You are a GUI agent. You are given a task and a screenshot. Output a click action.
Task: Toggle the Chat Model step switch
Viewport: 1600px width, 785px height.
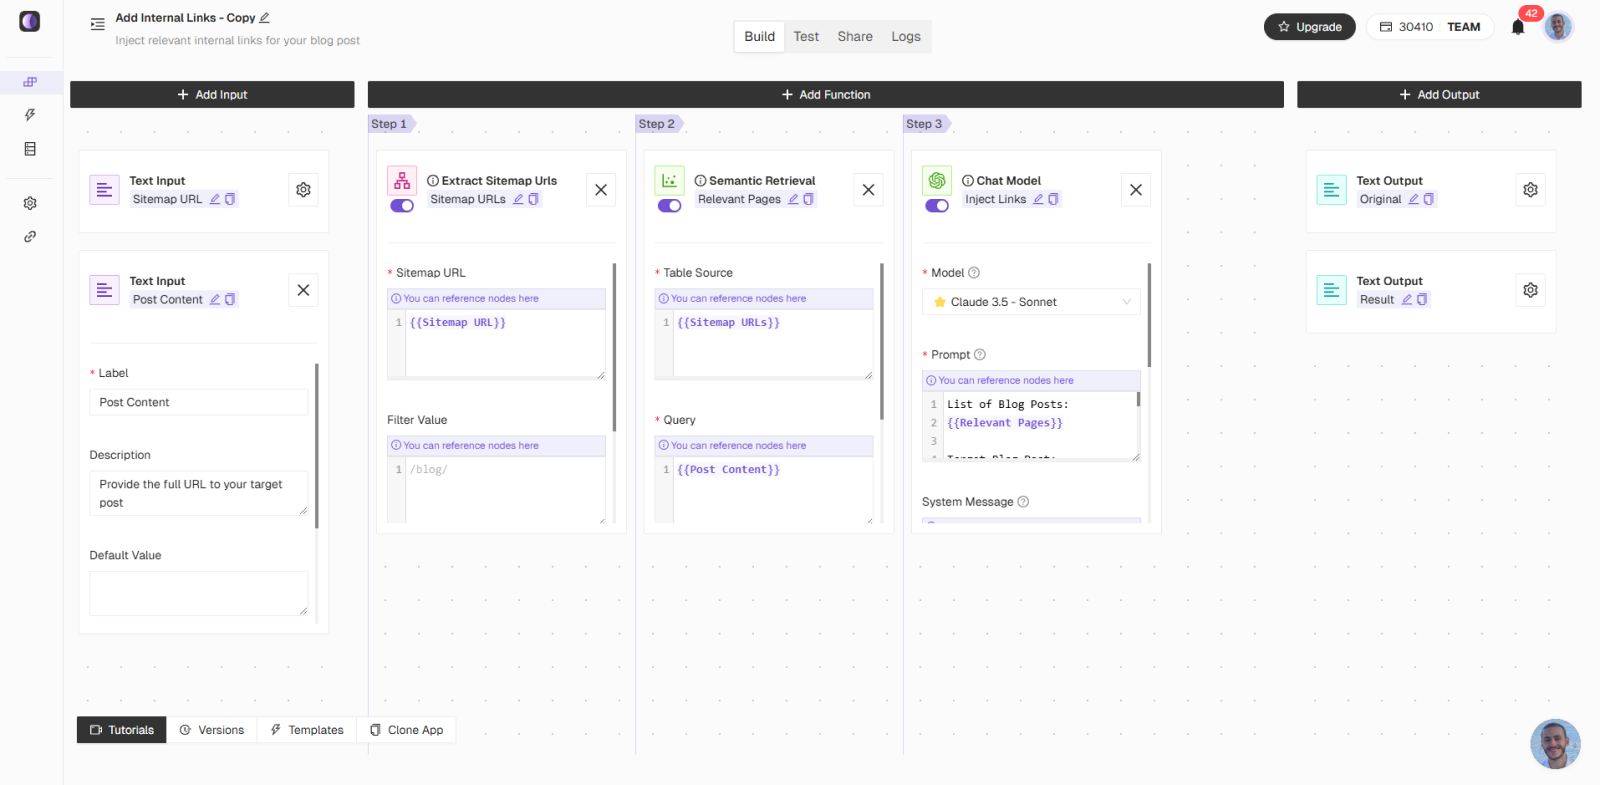pyautogui.click(x=937, y=206)
